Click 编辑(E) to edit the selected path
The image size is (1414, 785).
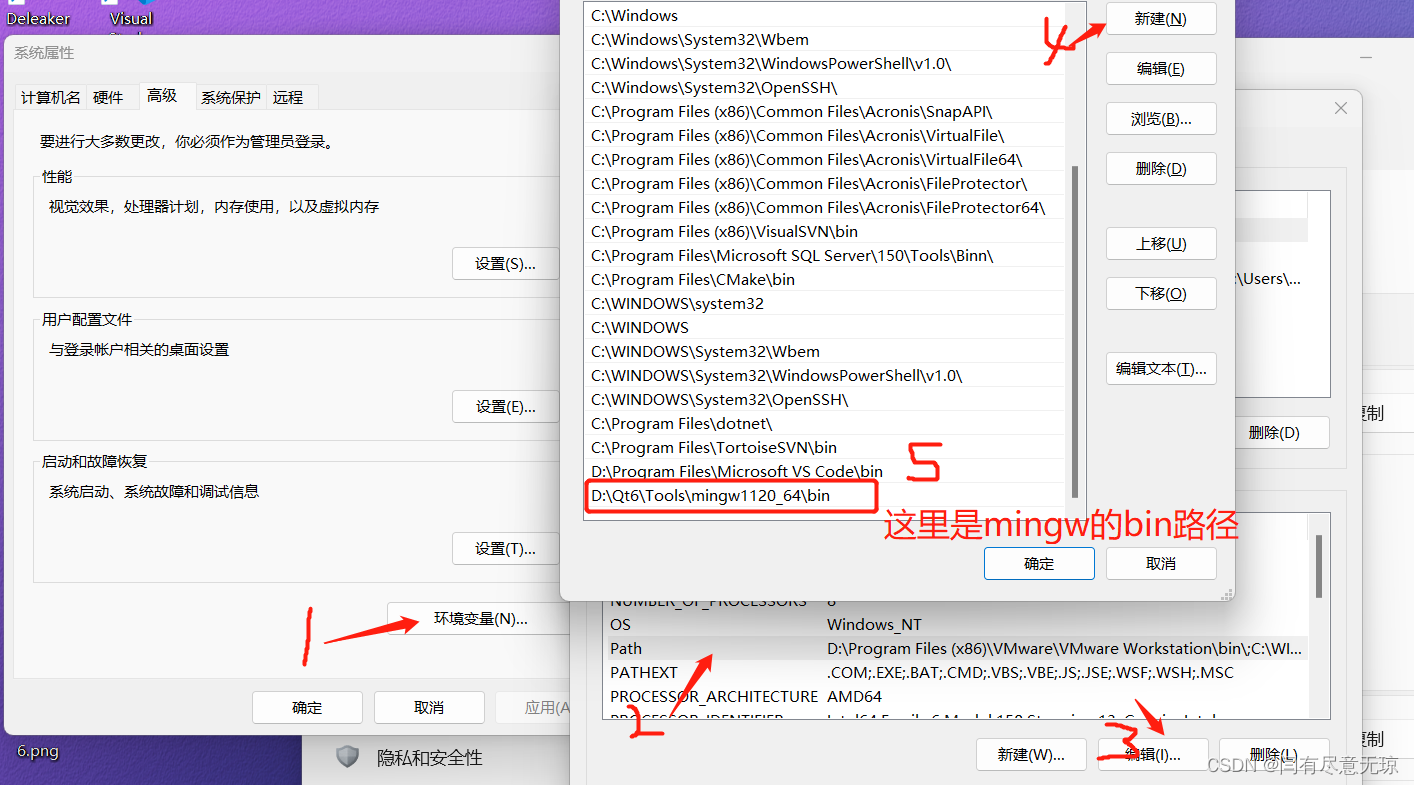[1161, 68]
